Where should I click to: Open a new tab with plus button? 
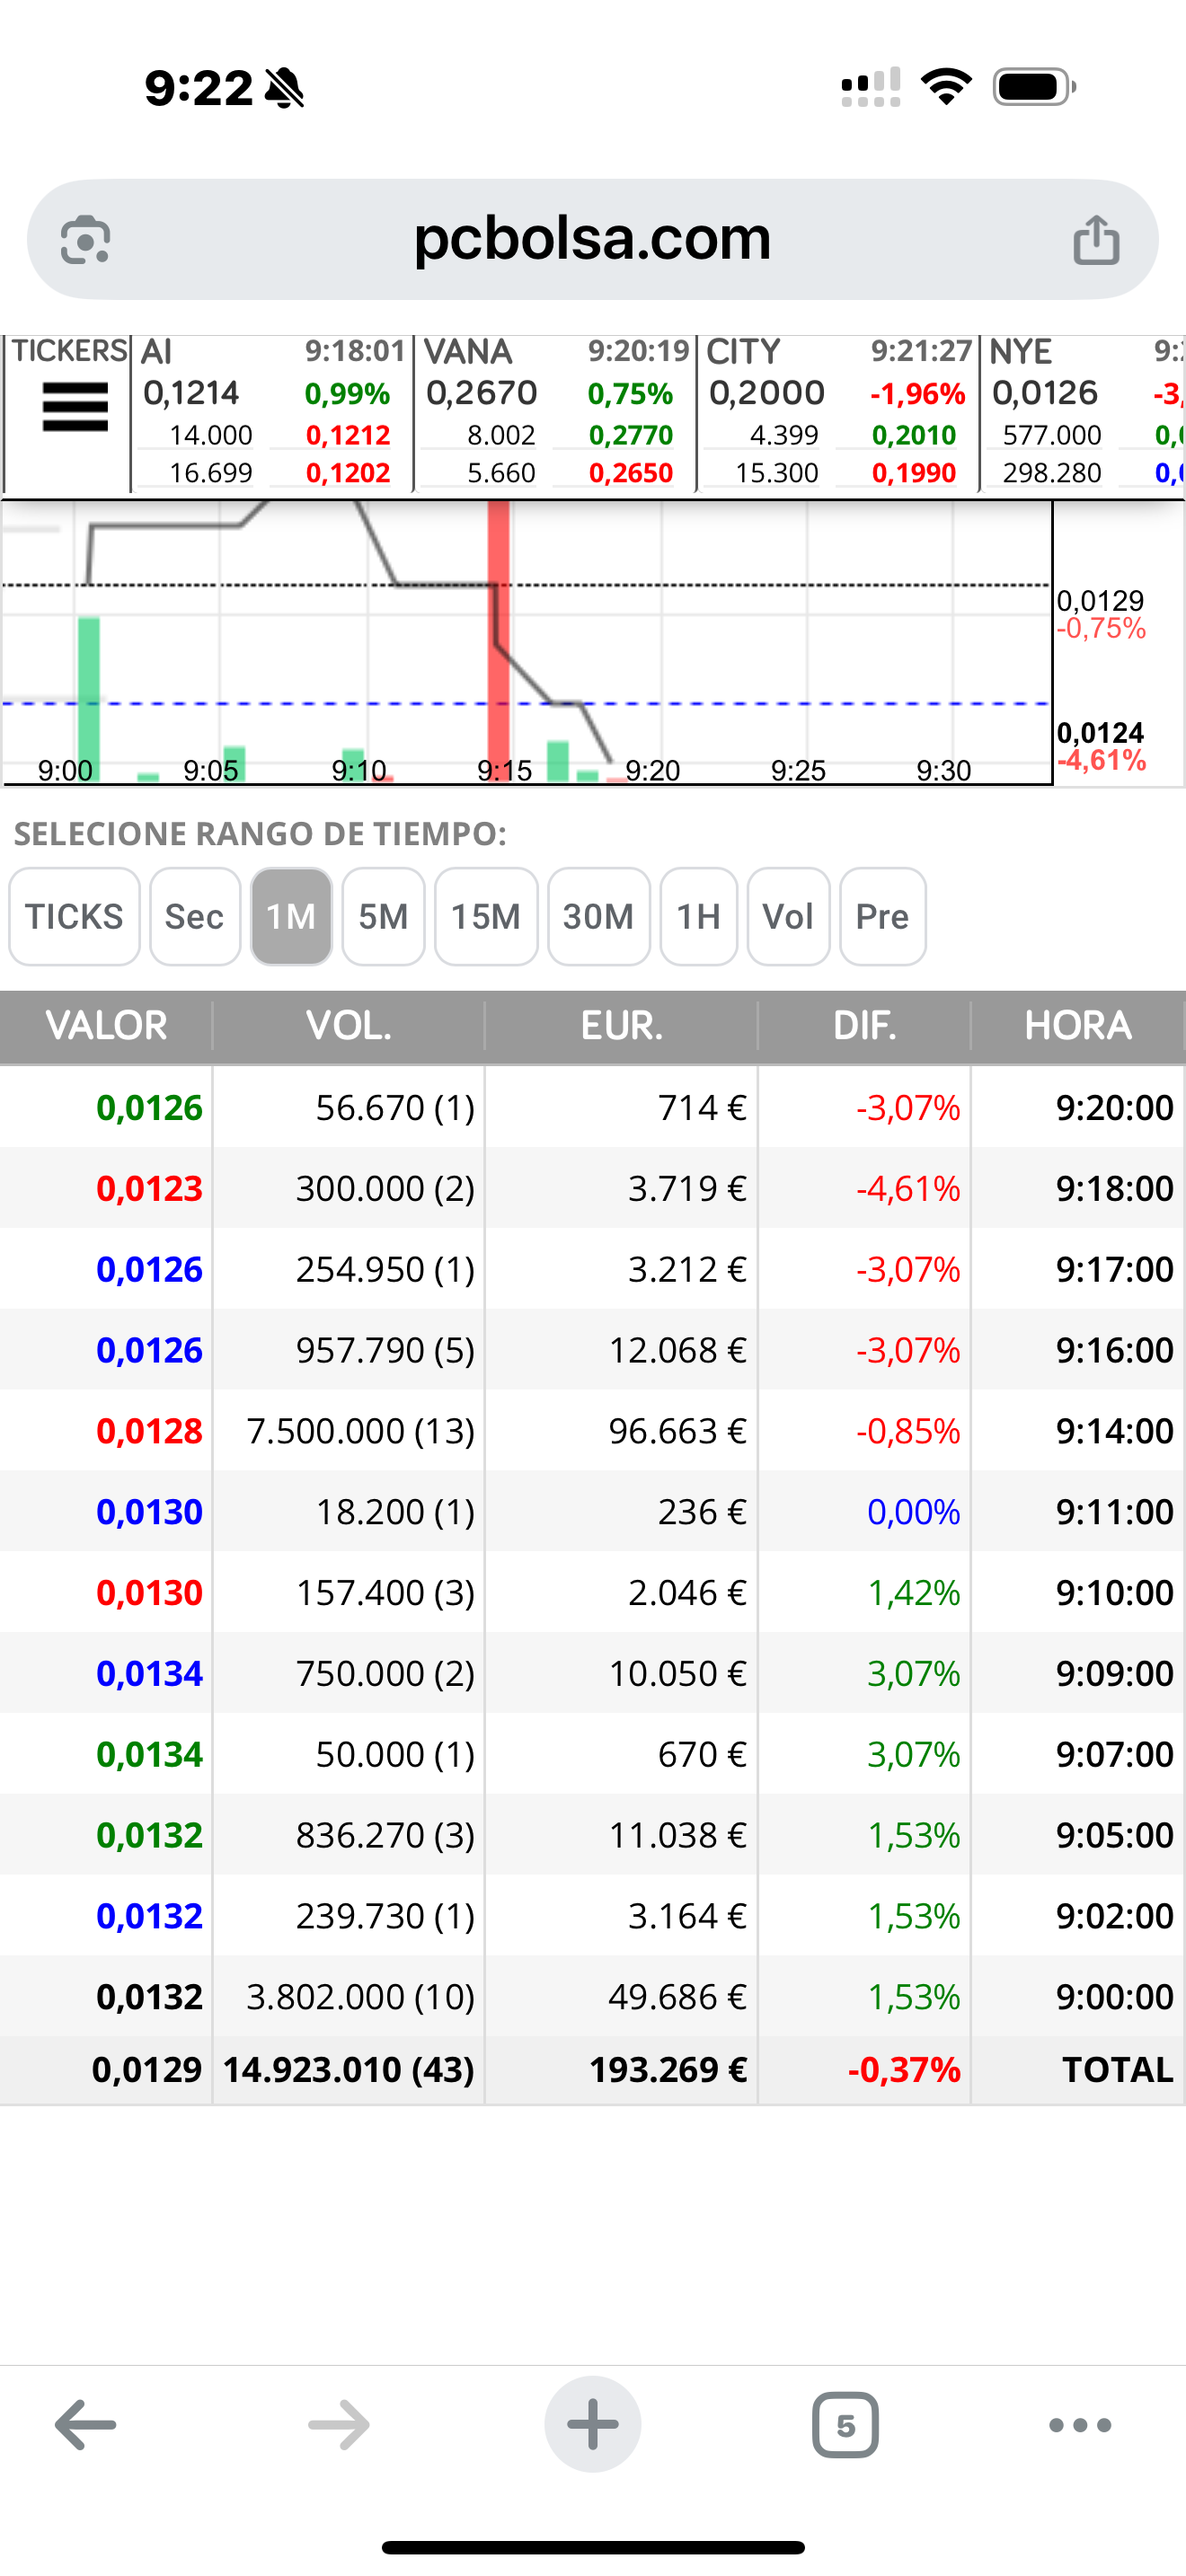click(592, 2424)
